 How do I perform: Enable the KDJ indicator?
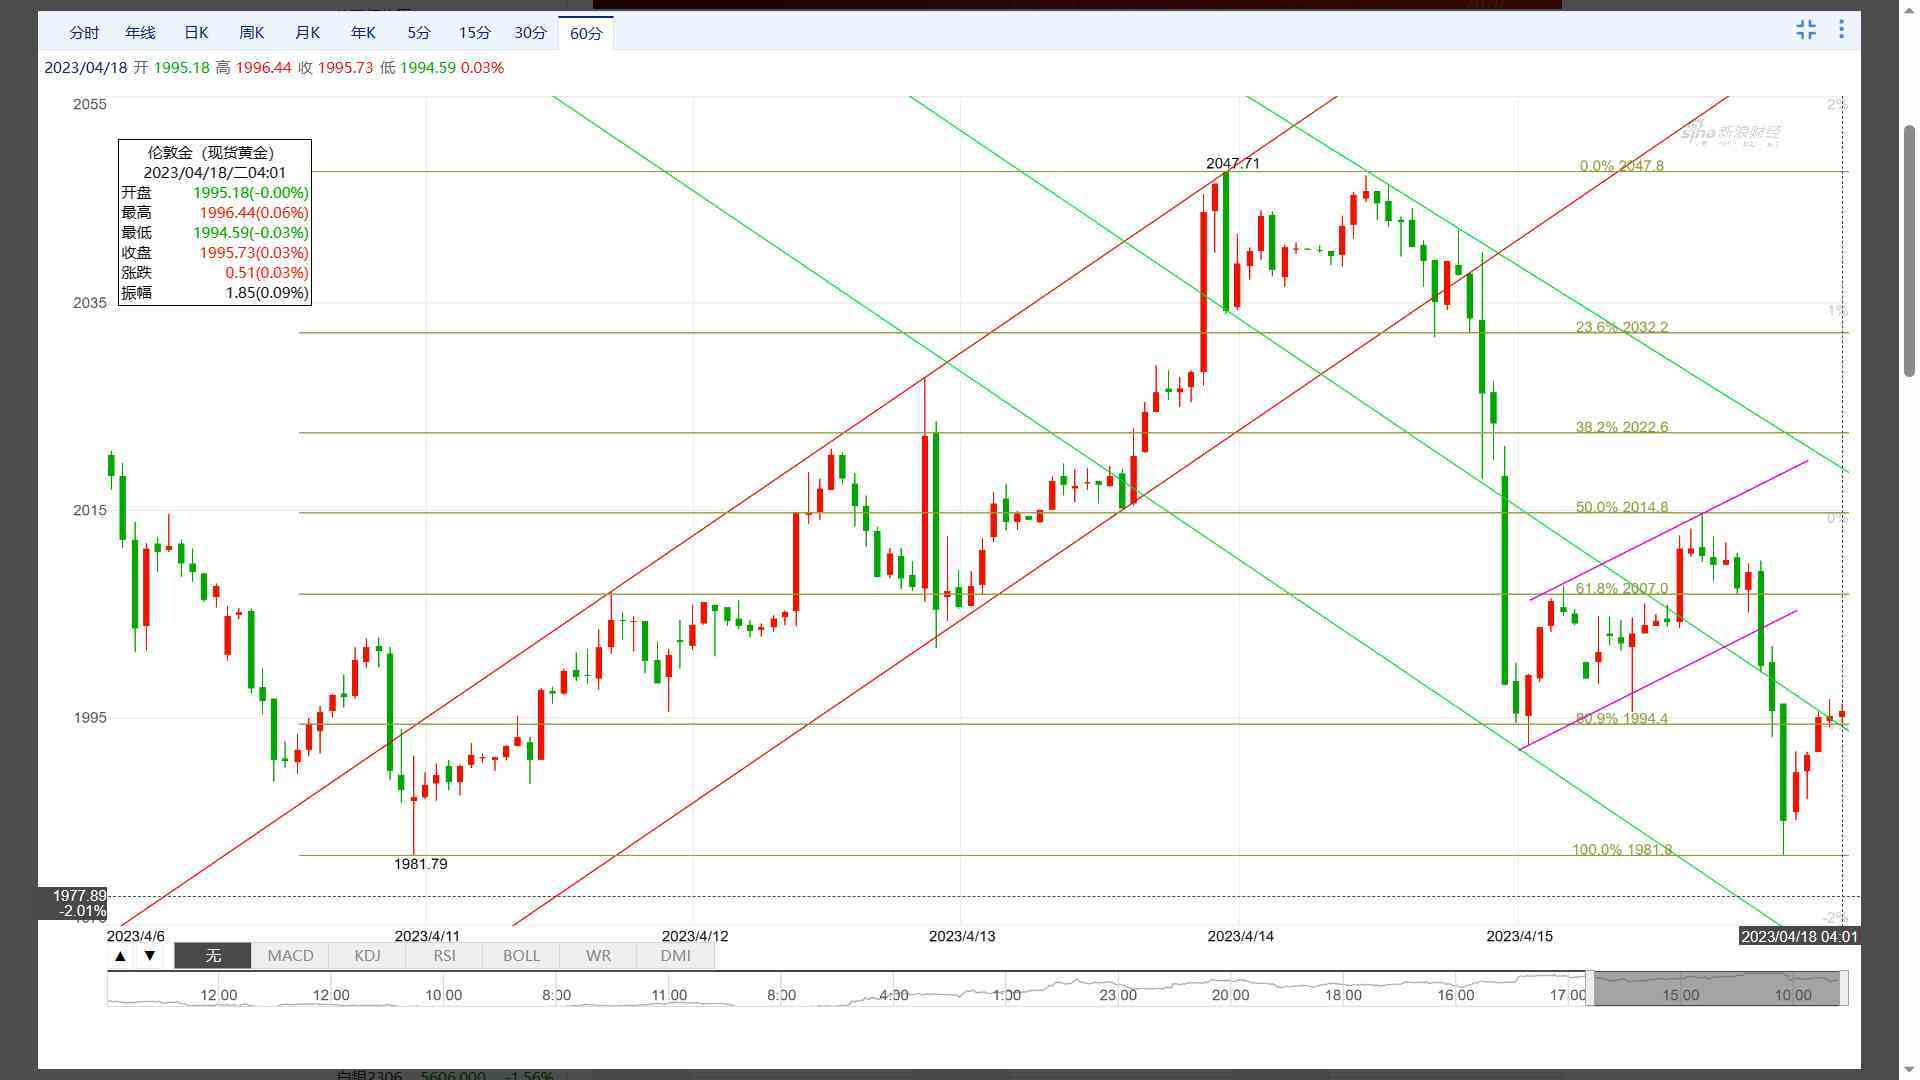(367, 956)
